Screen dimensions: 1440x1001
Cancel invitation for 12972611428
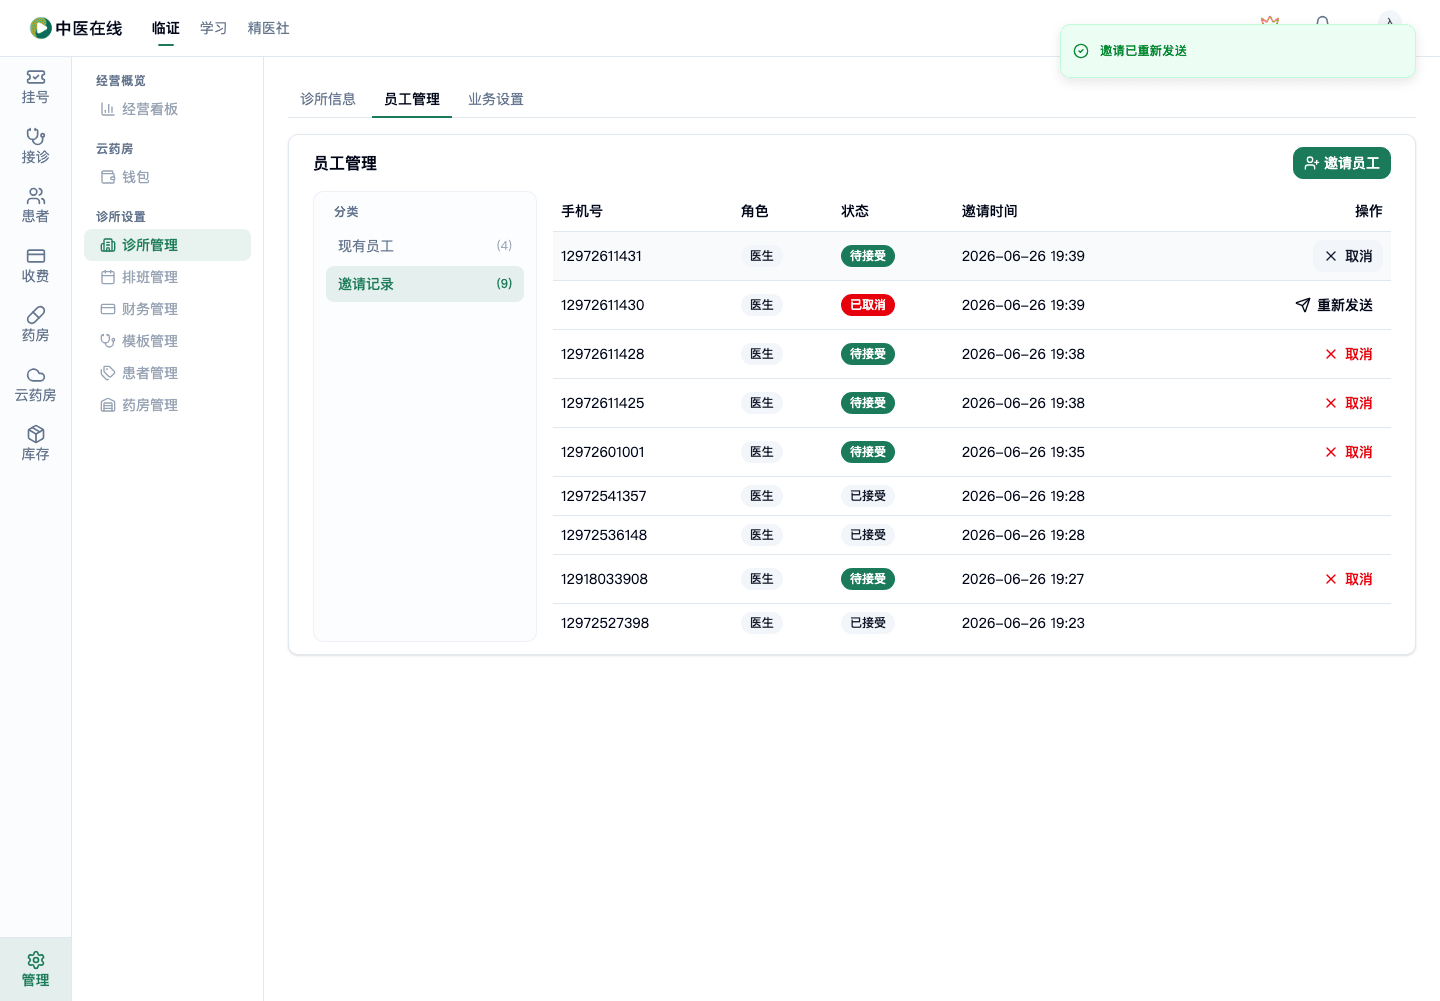click(1348, 354)
